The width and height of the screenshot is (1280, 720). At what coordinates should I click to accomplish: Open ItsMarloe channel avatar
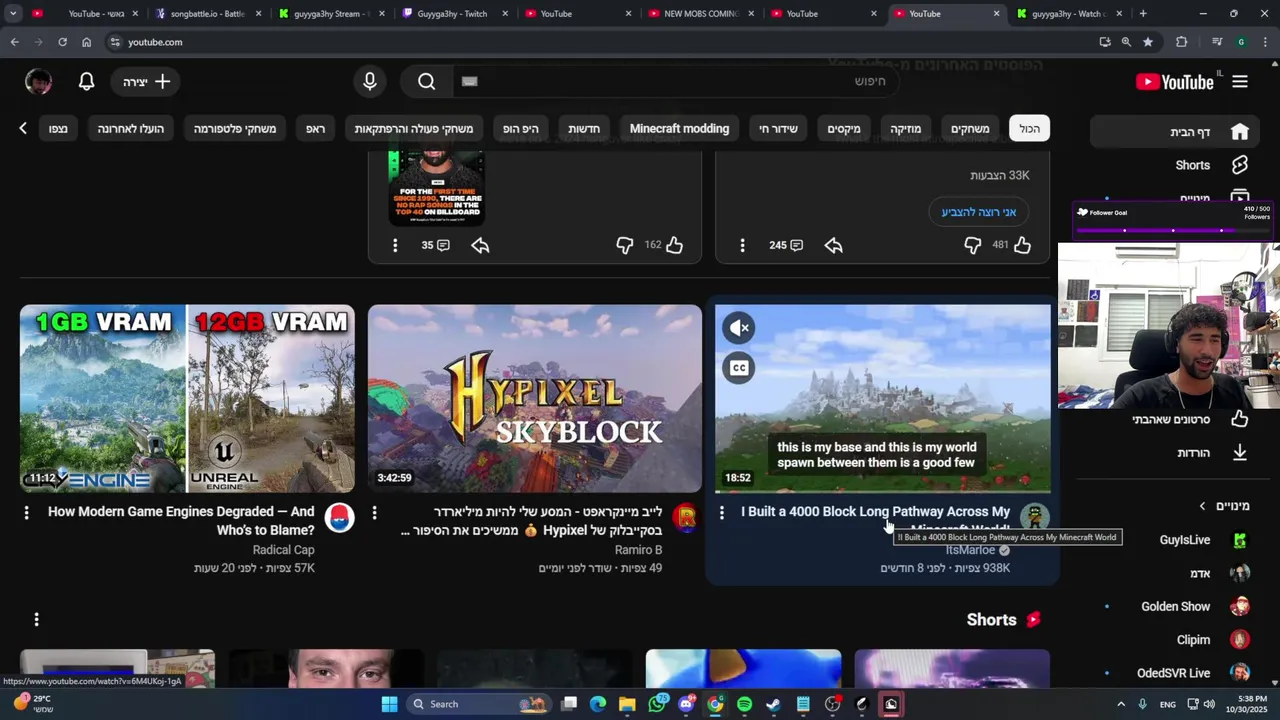1034,517
